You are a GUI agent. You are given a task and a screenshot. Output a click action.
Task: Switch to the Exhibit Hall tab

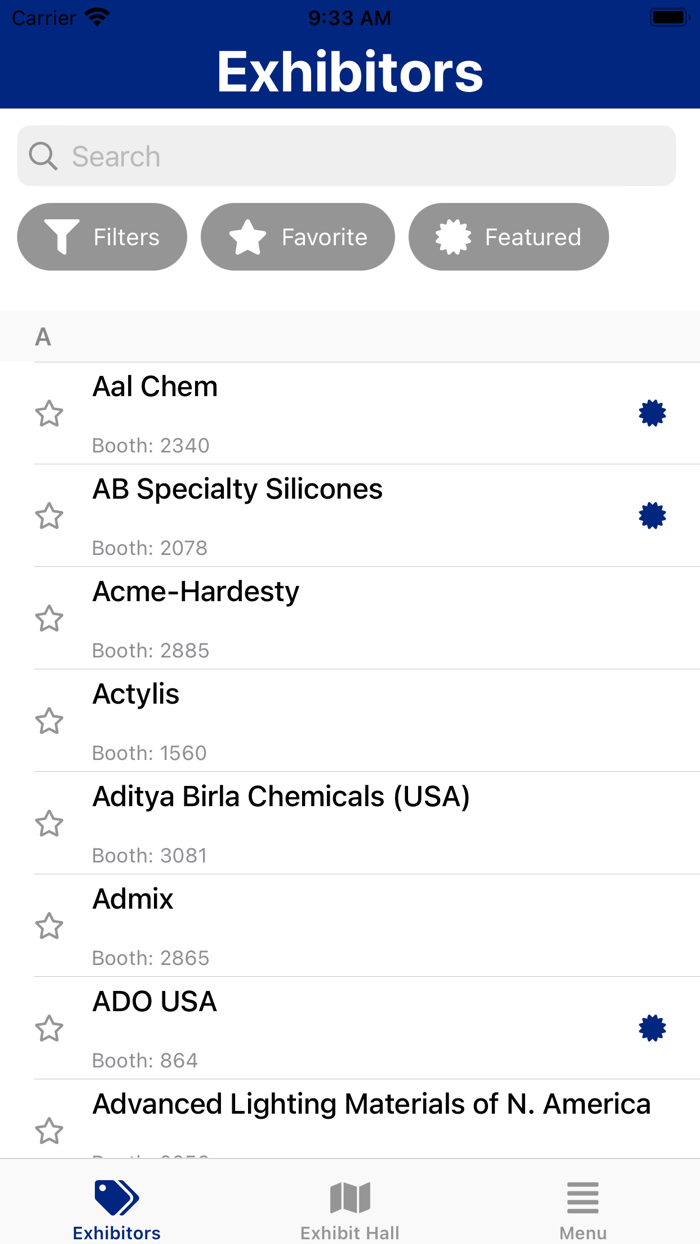pos(350,1209)
